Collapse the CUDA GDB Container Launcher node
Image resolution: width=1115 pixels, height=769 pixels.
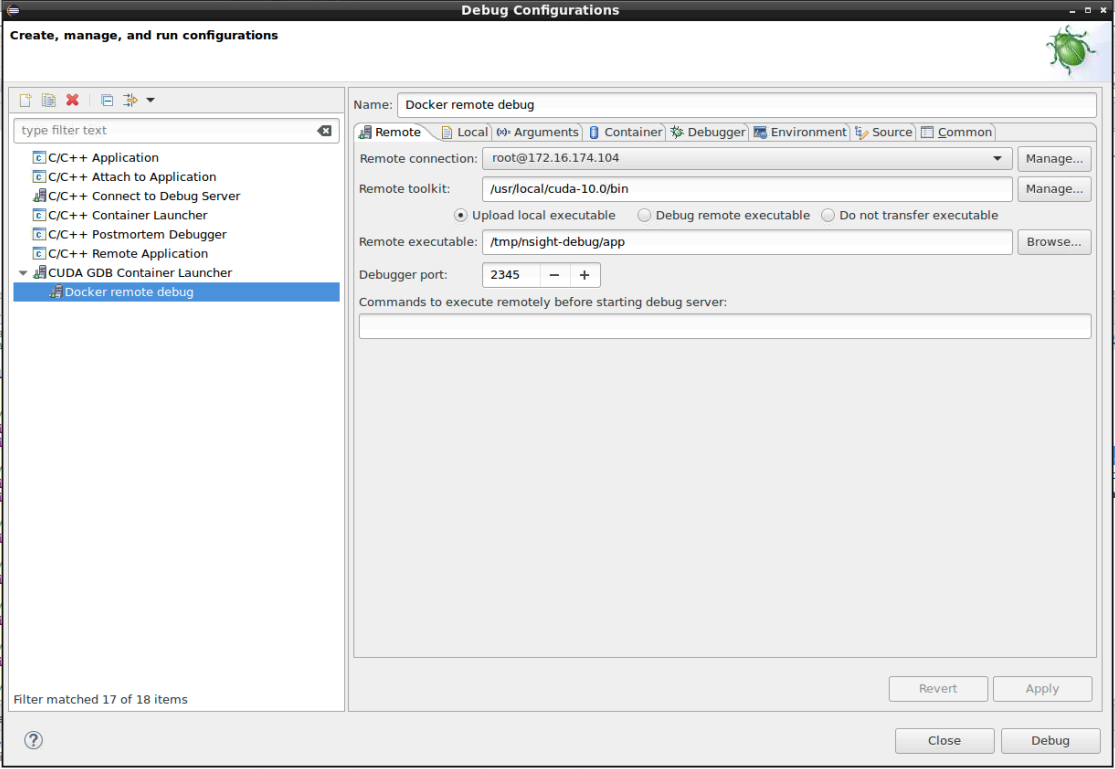[23, 273]
